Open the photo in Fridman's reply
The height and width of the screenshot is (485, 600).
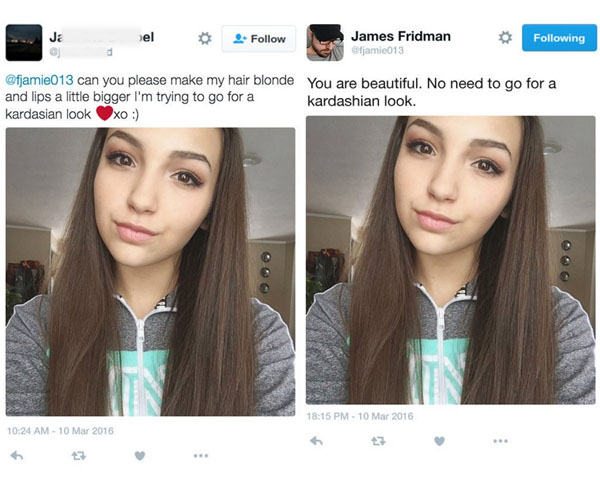click(451, 260)
